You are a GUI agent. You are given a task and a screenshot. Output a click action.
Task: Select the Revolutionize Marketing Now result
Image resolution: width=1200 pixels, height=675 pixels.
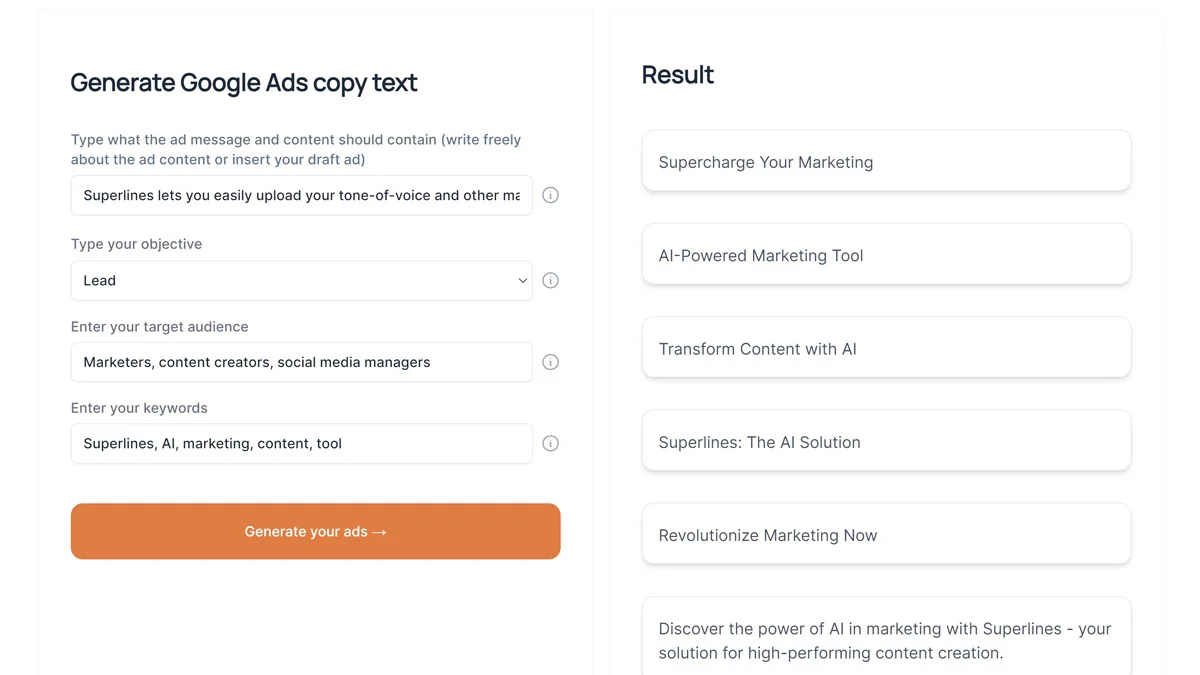coord(886,534)
